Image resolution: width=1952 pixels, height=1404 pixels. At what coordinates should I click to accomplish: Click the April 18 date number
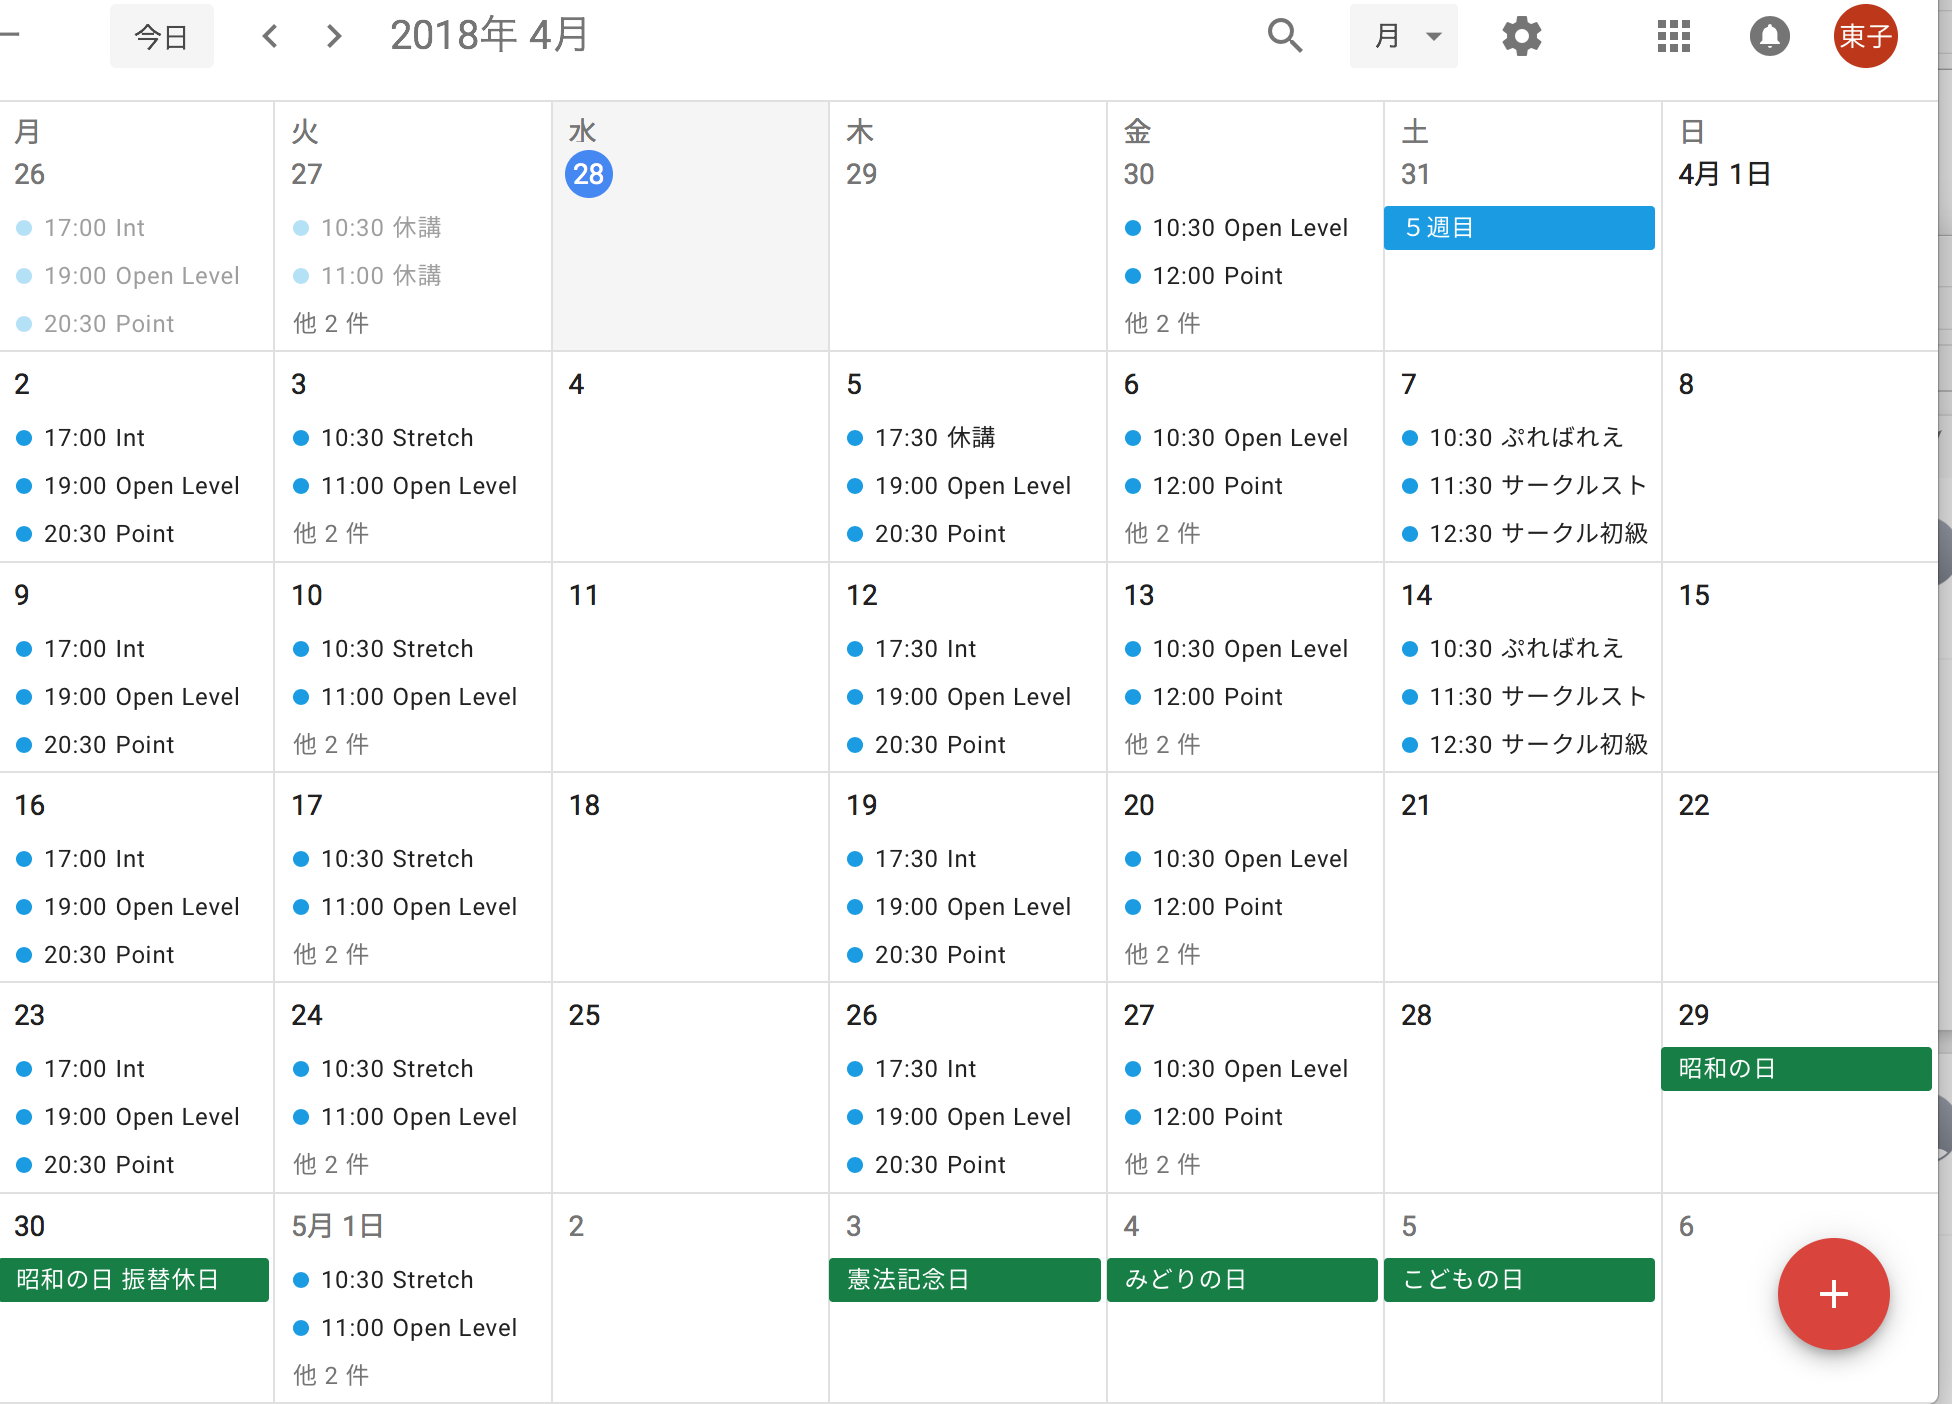coord(584,805)
